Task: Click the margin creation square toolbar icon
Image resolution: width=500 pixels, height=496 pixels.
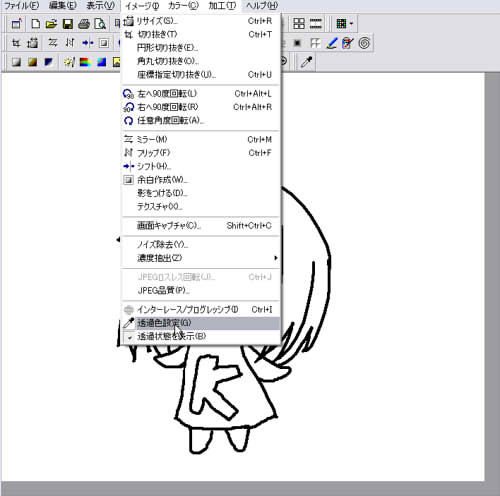Action: [x=104, y=43]
